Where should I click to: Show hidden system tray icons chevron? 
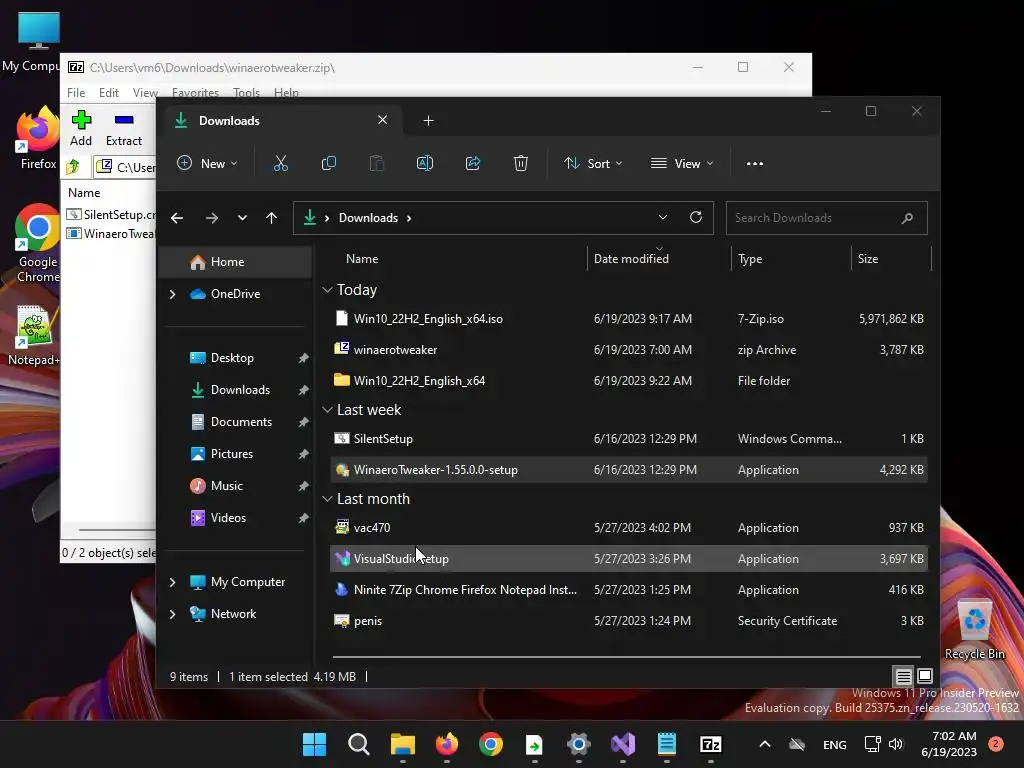[x=765, y=744]
